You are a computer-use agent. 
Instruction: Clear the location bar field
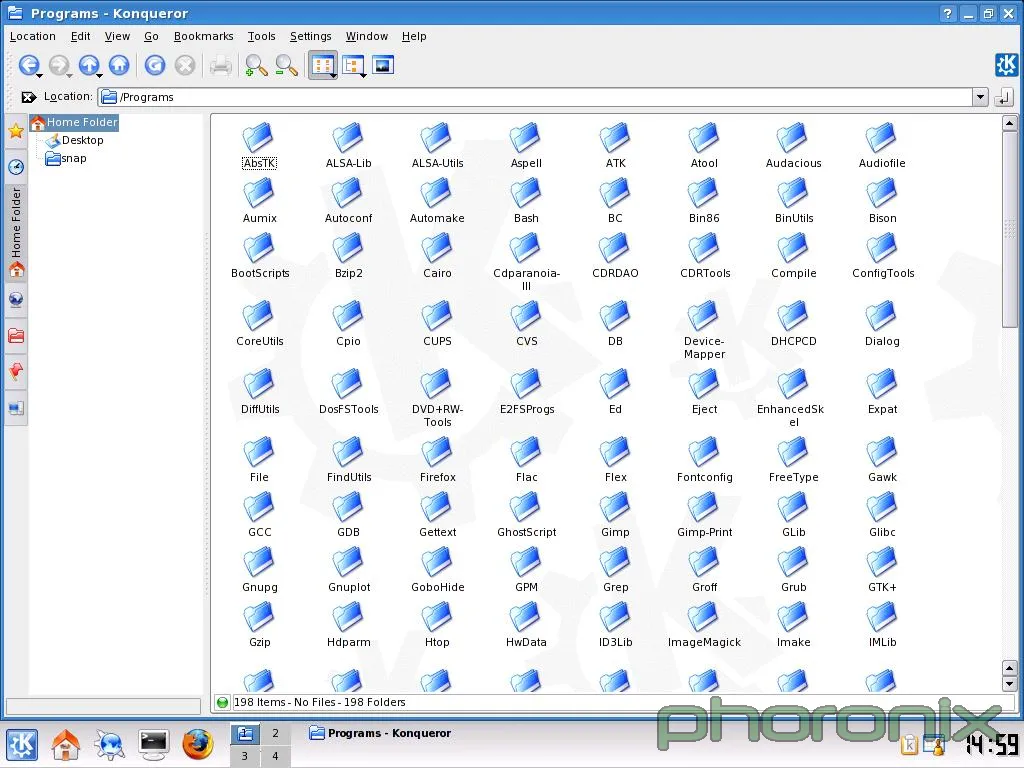28,97
